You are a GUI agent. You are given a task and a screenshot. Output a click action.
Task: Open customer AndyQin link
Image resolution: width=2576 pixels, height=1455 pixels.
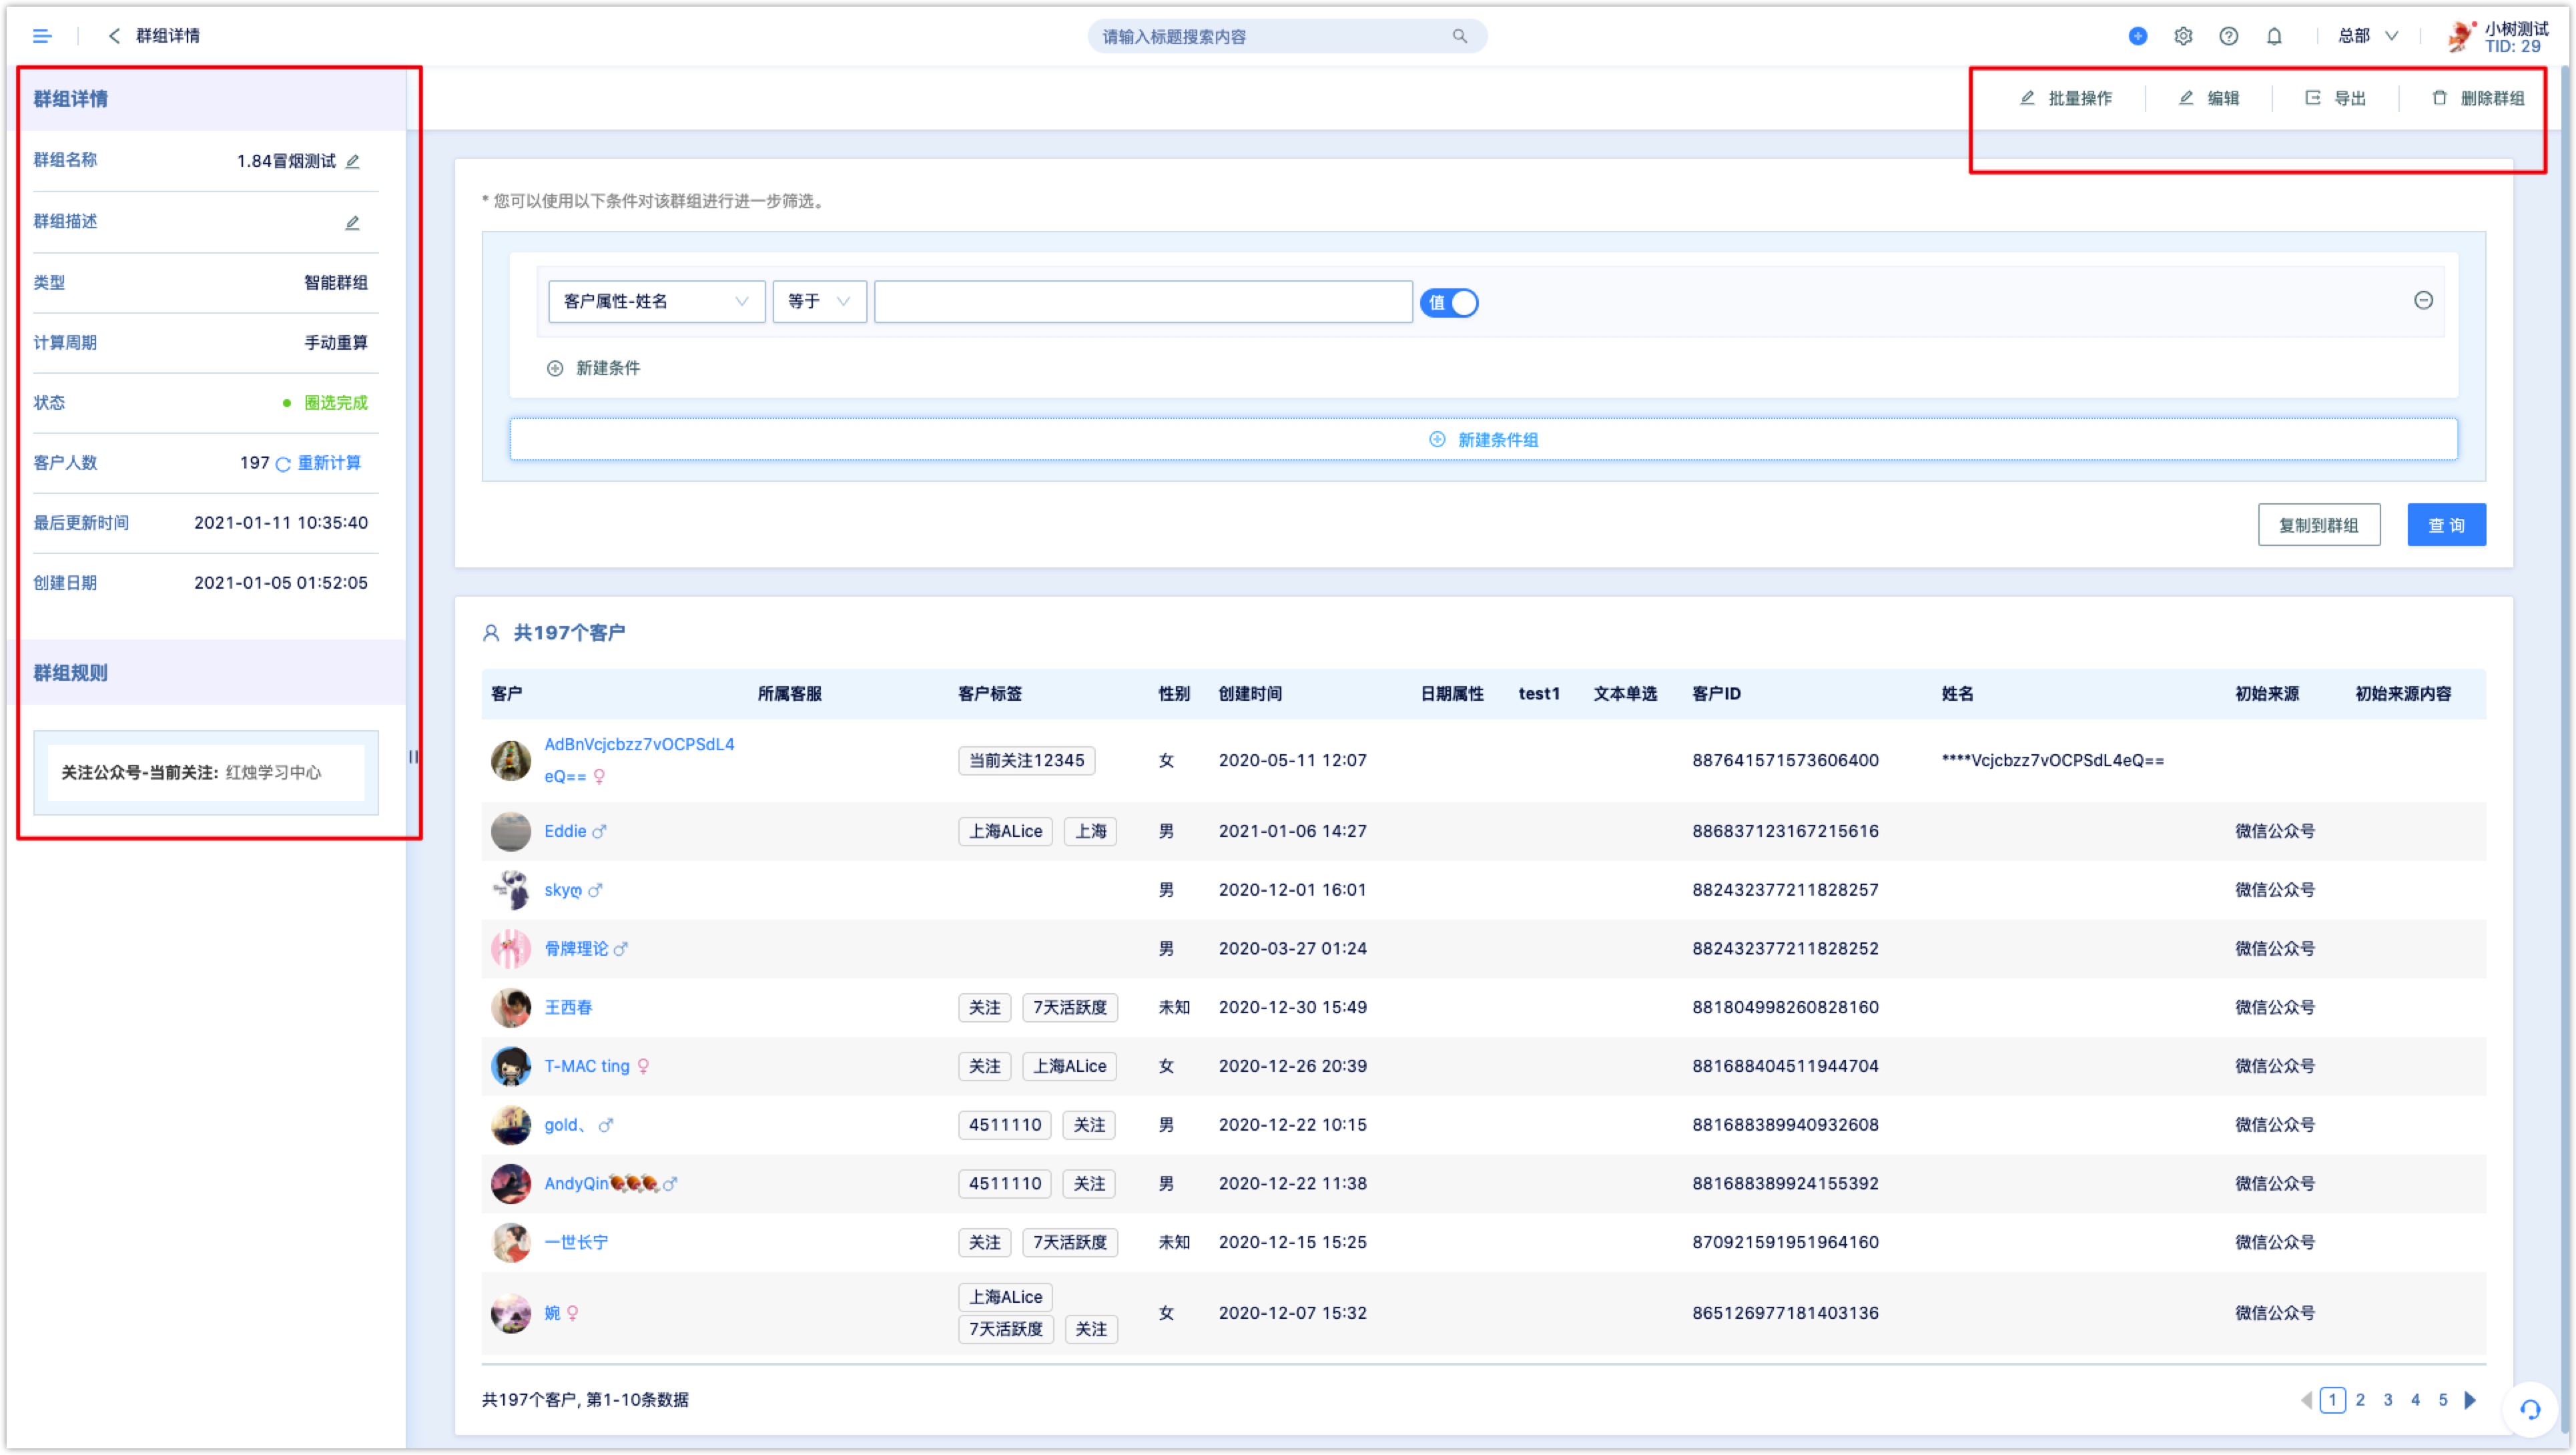pos(575,1183)
